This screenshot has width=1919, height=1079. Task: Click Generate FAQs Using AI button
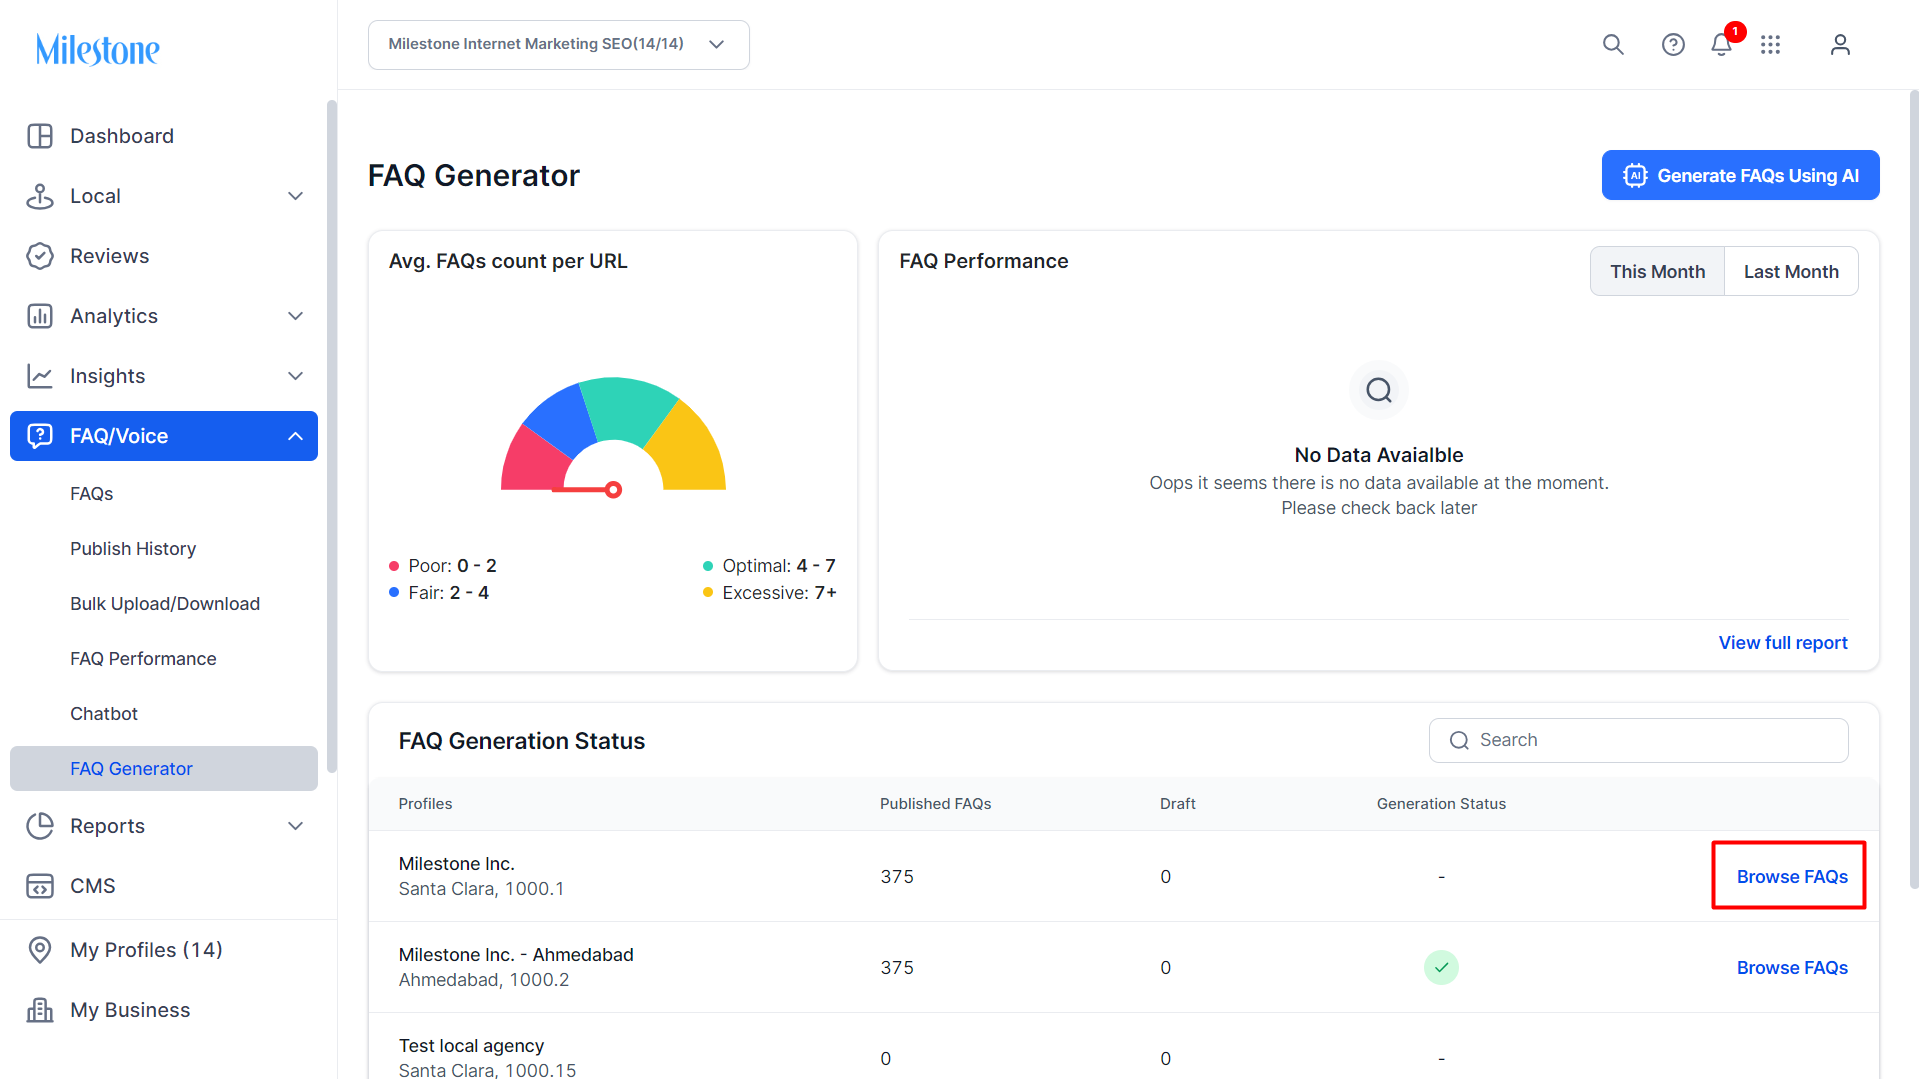(1740, 175)
